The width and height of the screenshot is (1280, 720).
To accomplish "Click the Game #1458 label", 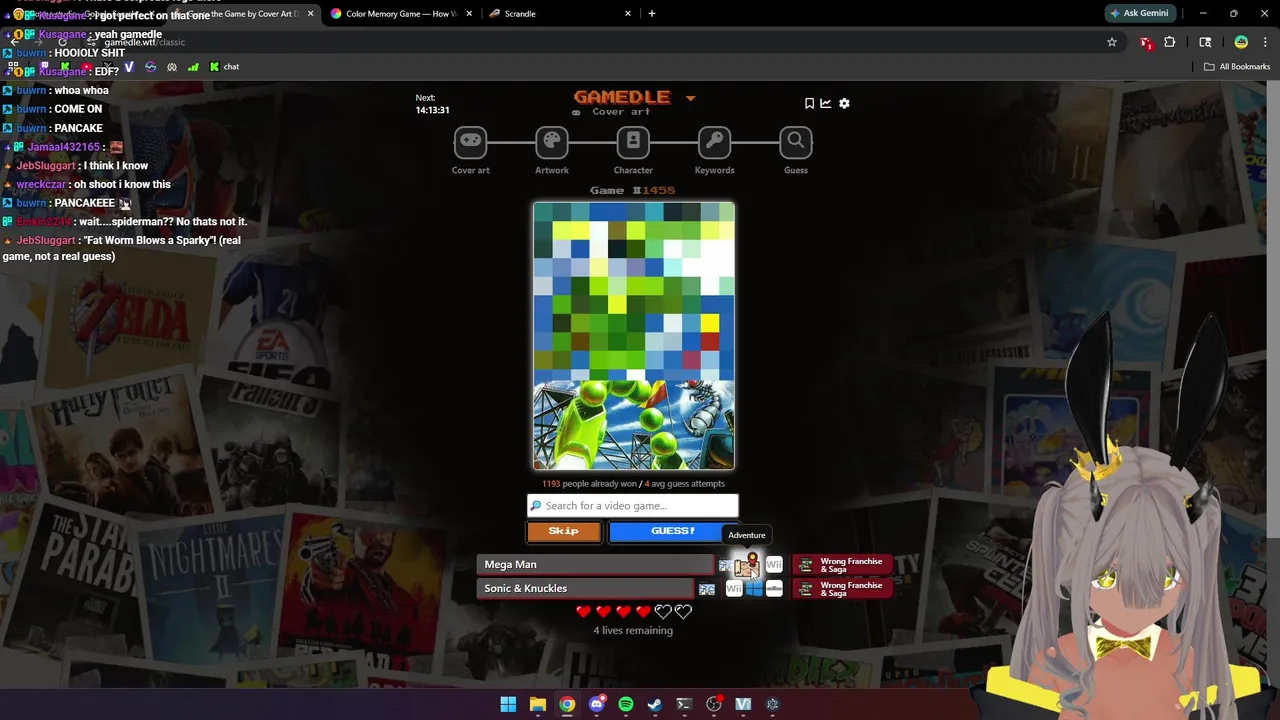I will pos(633,190).
